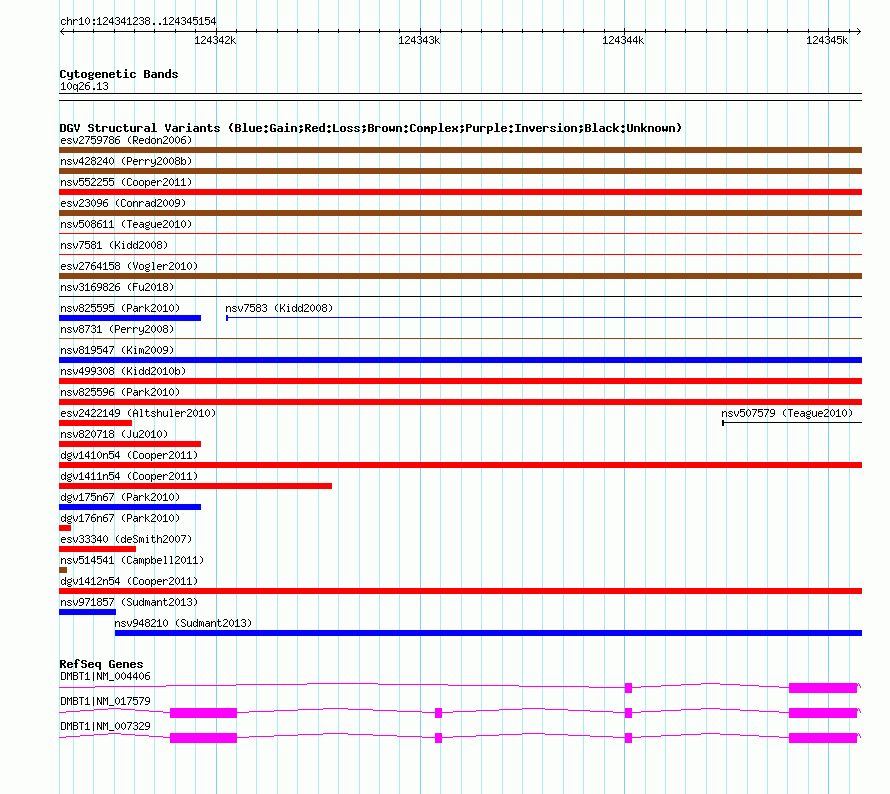Click the blue bar under nsv819547
The height and width of the screenshot is (794, 890).
click(x=460, y=360)
